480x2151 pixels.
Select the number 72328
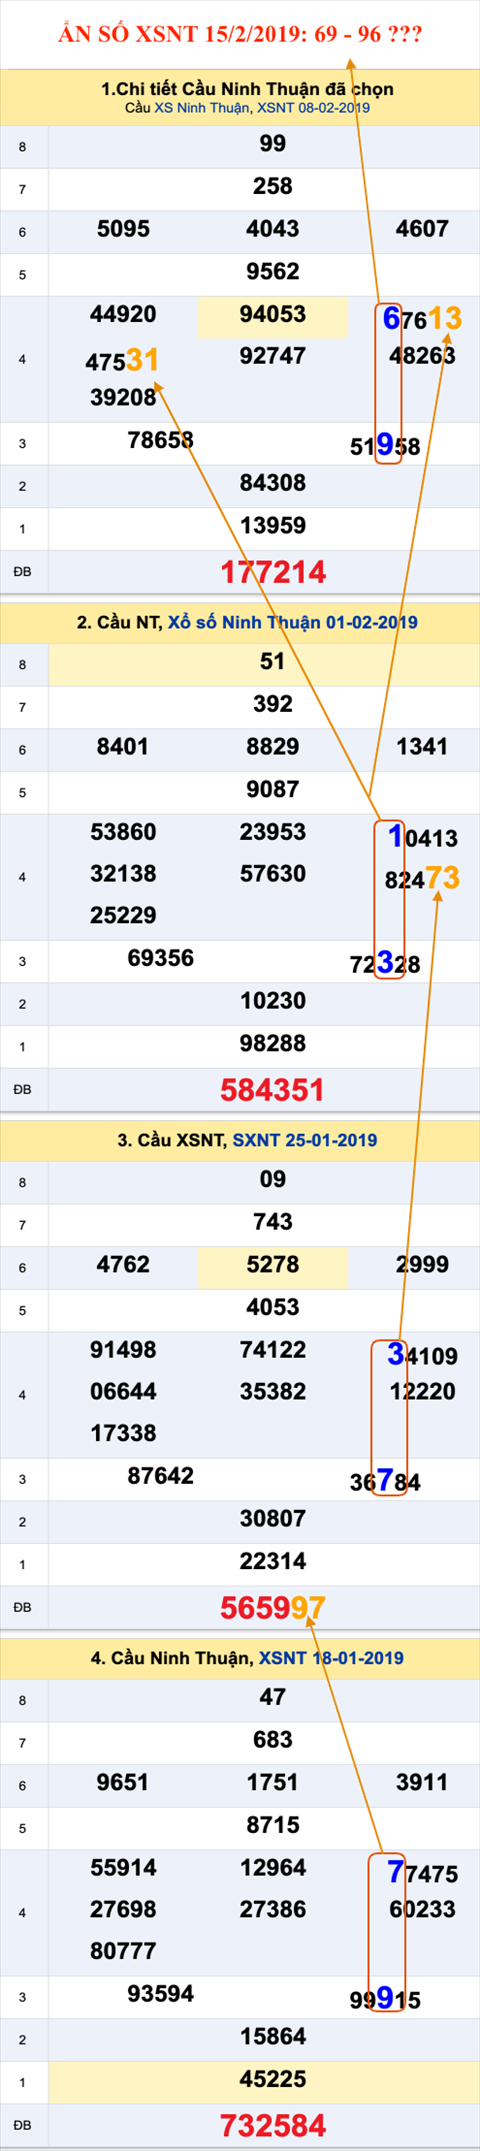pyautogui.click(x=385, y=963)
